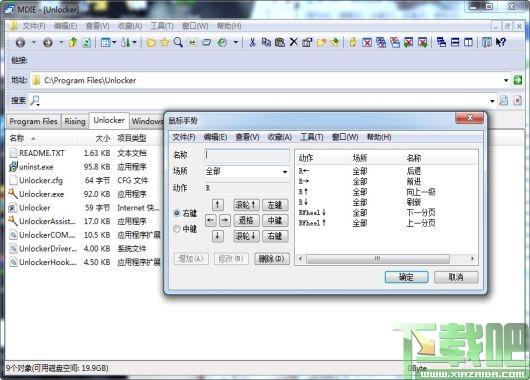Click the 确定 button

[407, 277]
